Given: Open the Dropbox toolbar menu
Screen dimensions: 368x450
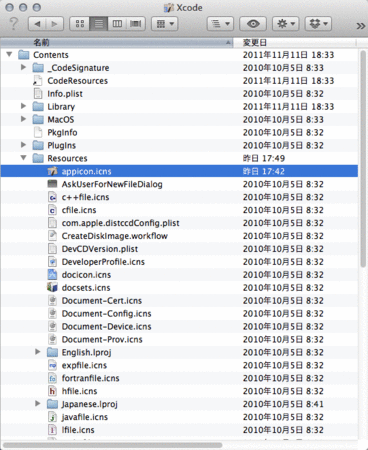Looking at the screenshot, I should (x=318, y=24).
